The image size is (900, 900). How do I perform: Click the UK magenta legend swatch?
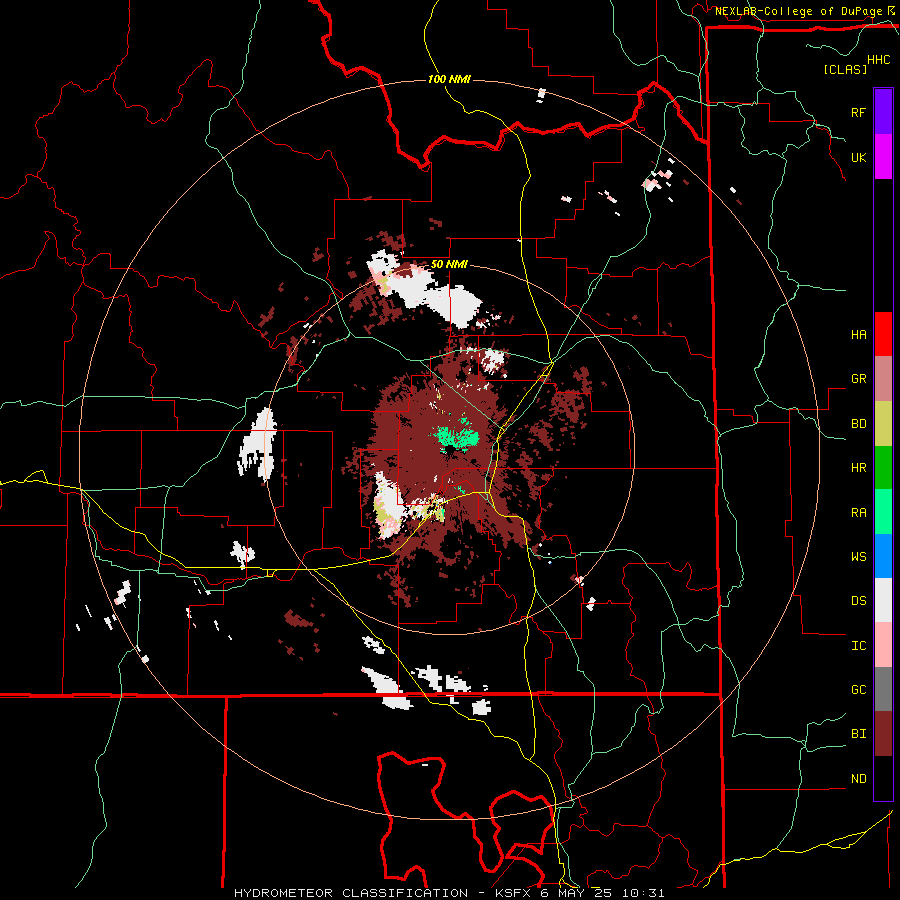click(x=883, y=157)
